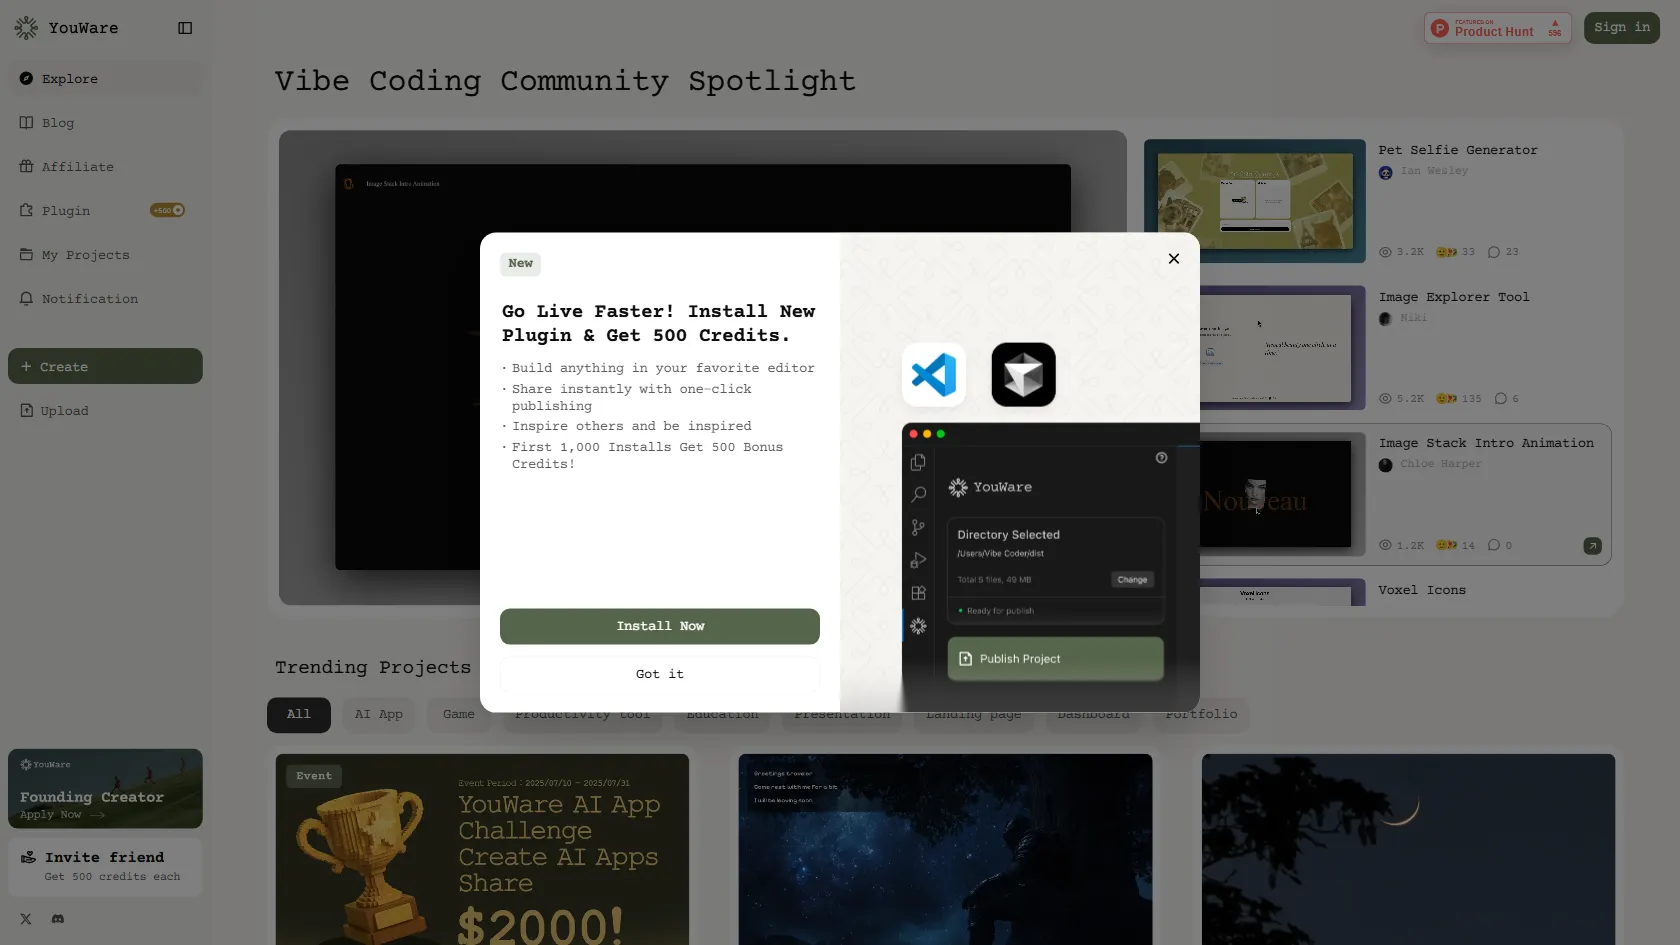Screen dimensions: 1680x945
Task: Click the VS Code icon in the dialog
Action: tap(934, 375)
